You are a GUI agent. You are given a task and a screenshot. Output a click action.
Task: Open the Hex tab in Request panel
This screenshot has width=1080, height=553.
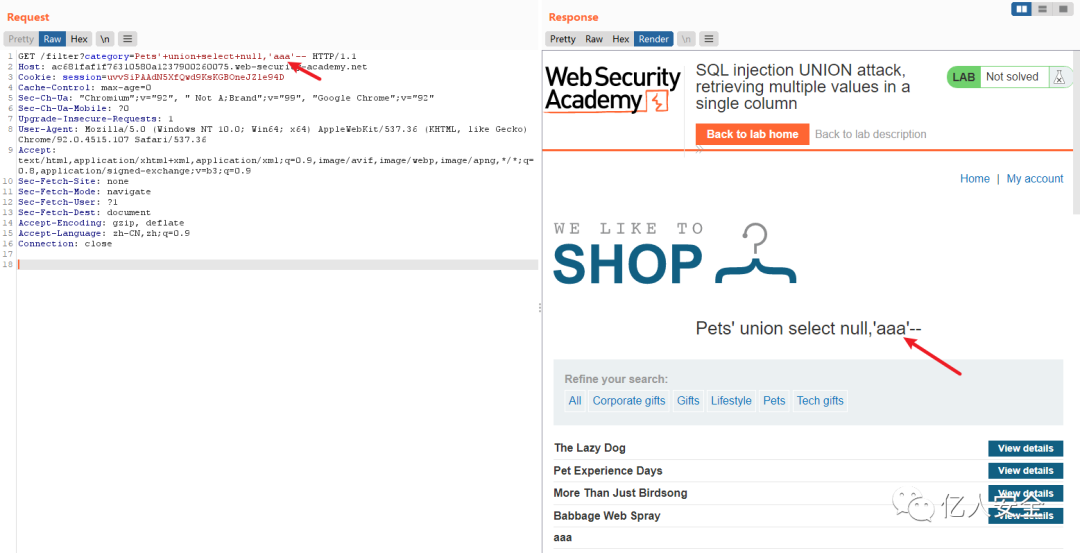pos(79,39)
